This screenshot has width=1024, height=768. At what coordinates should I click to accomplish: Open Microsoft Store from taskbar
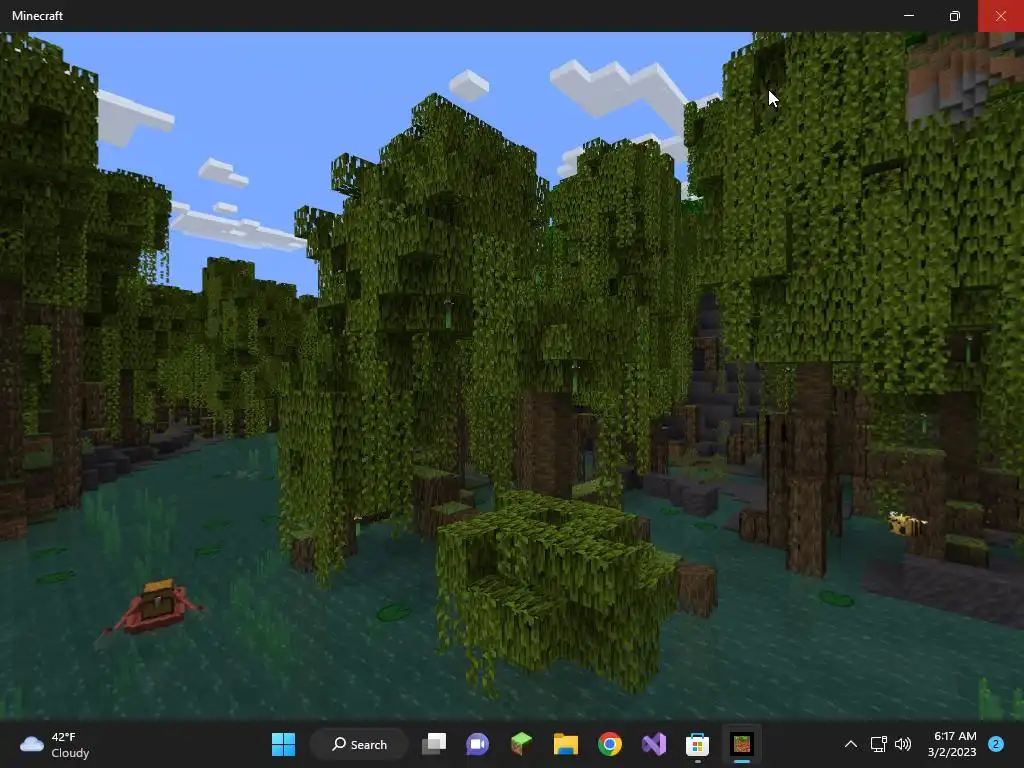point(697,744)
